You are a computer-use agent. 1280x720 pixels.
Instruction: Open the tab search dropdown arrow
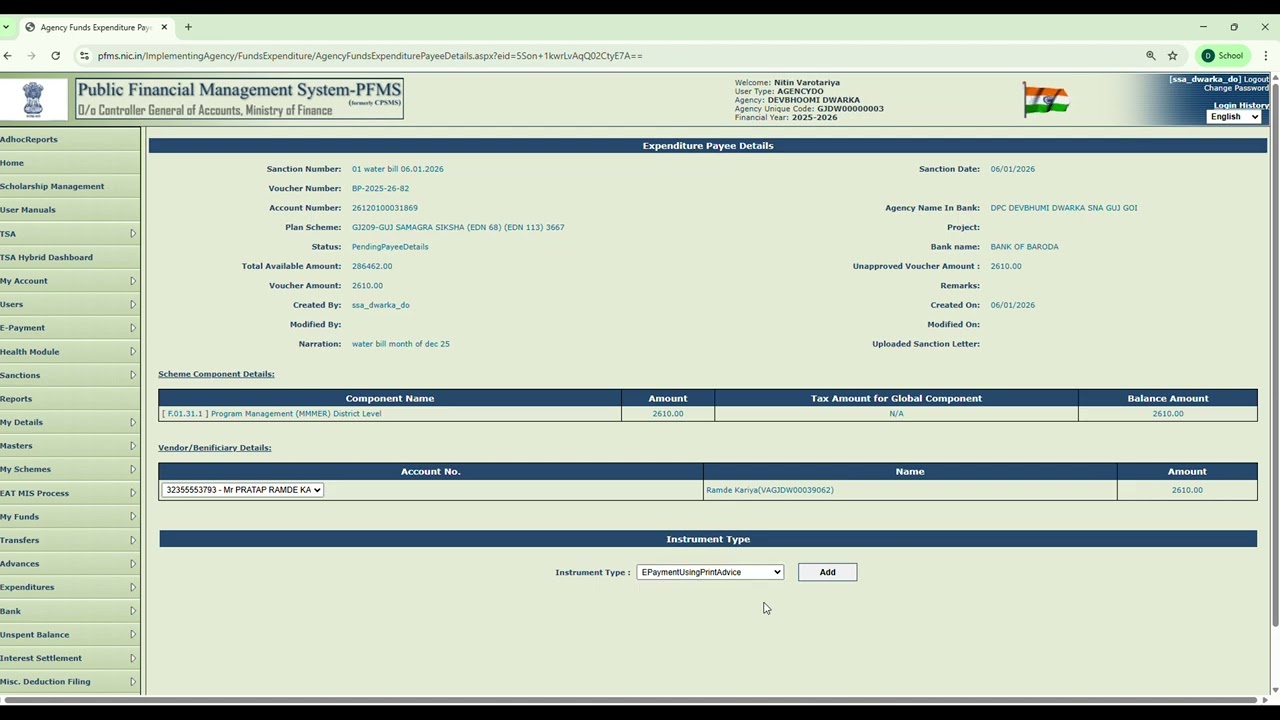(6, 27)
